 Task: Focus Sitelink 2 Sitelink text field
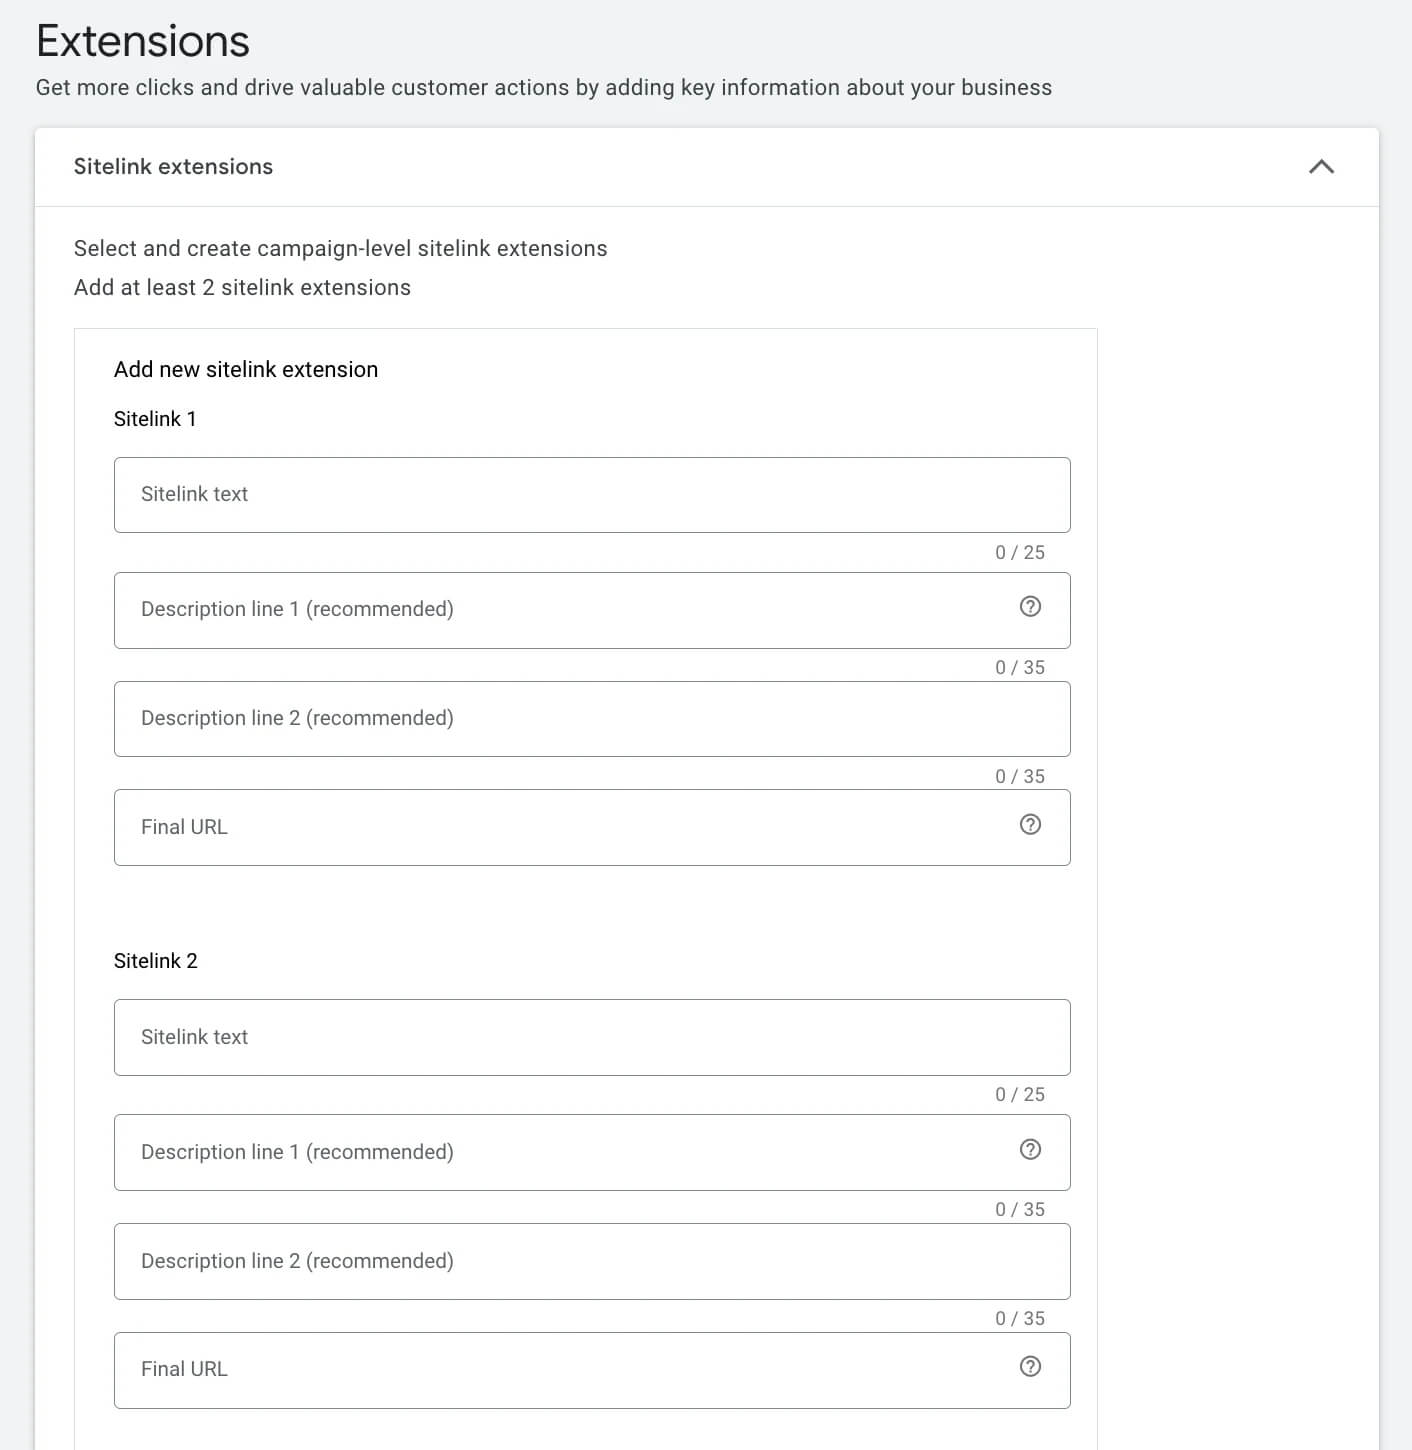pos(592,1037)
